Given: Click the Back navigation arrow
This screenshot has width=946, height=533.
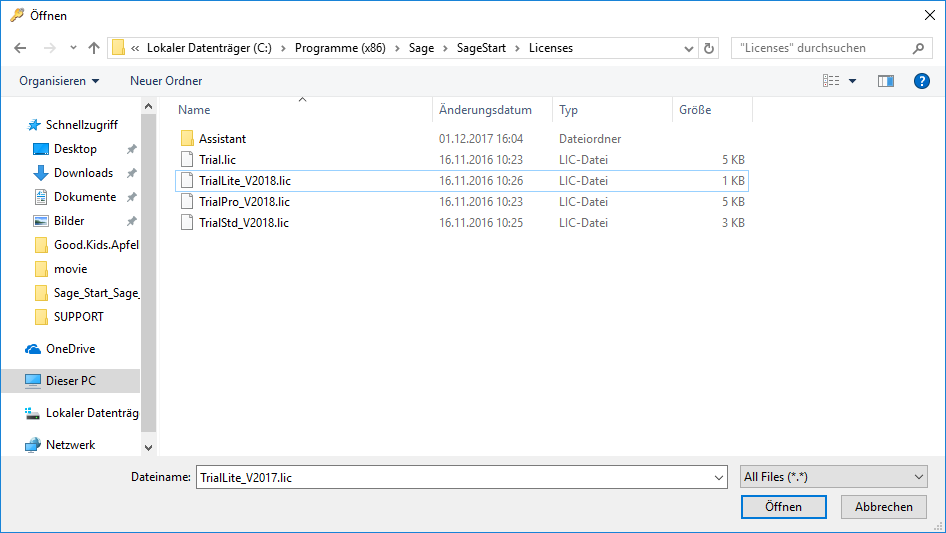Looking at the screenshot, I should click(x=20, y=48).
